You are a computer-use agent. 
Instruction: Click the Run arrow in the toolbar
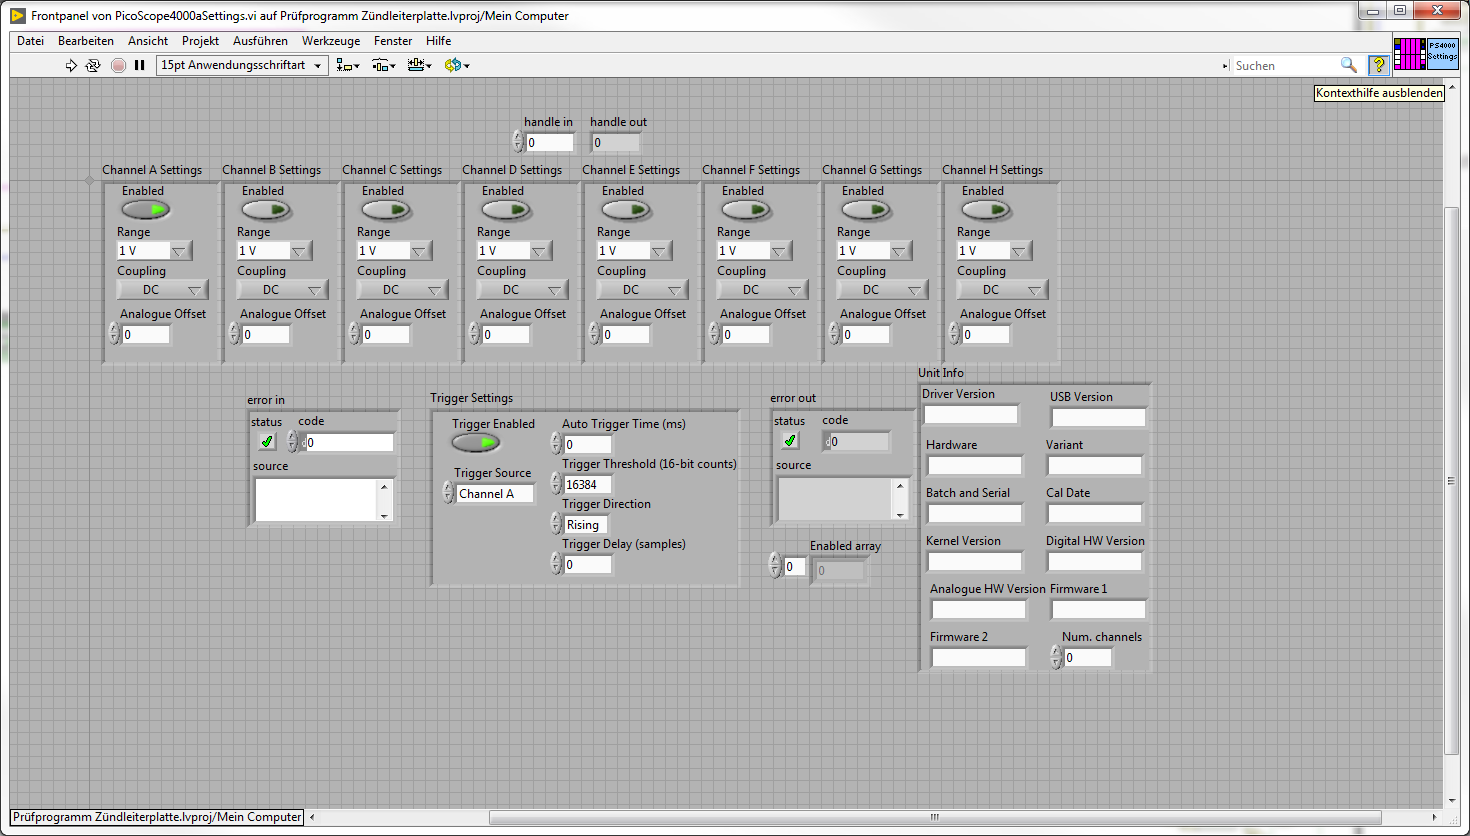pyautogui.click(x=71, y=65)
